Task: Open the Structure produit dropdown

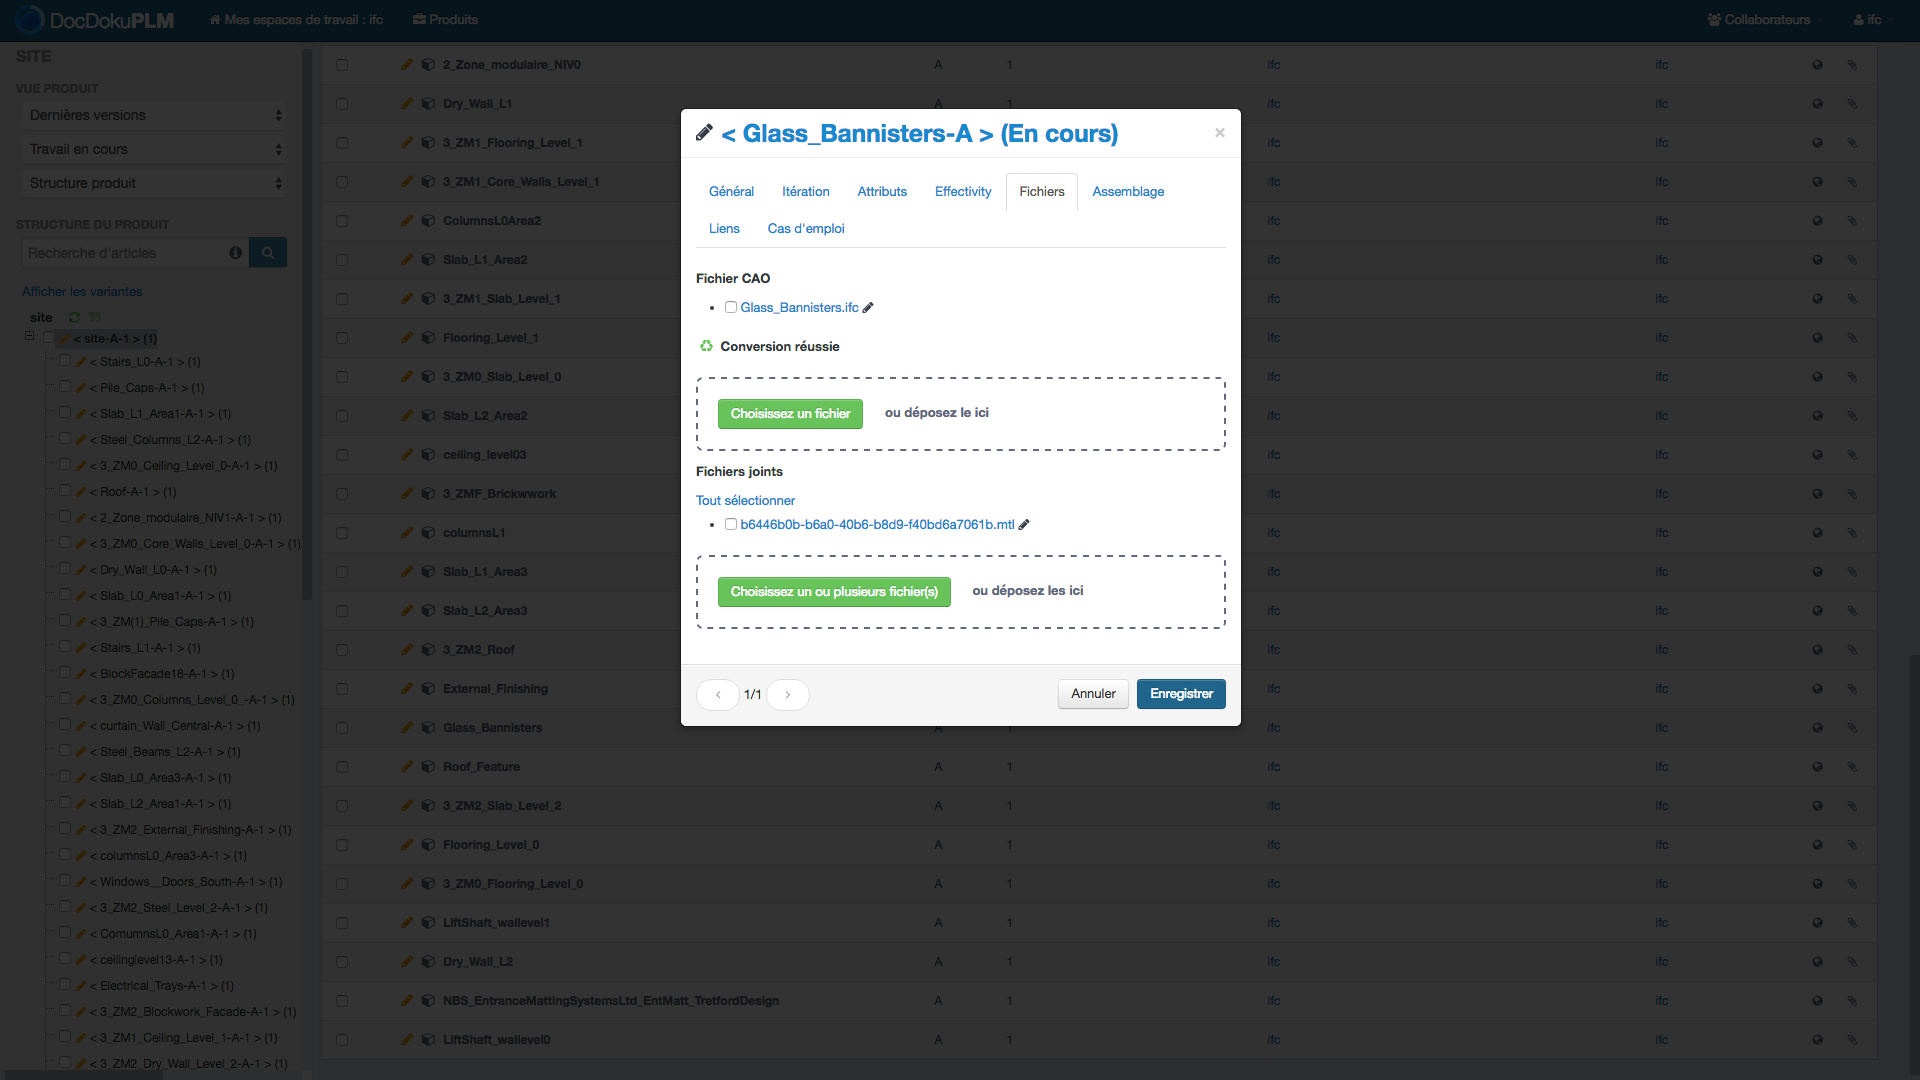Action: pyautogui.click(x=155, y=184)
